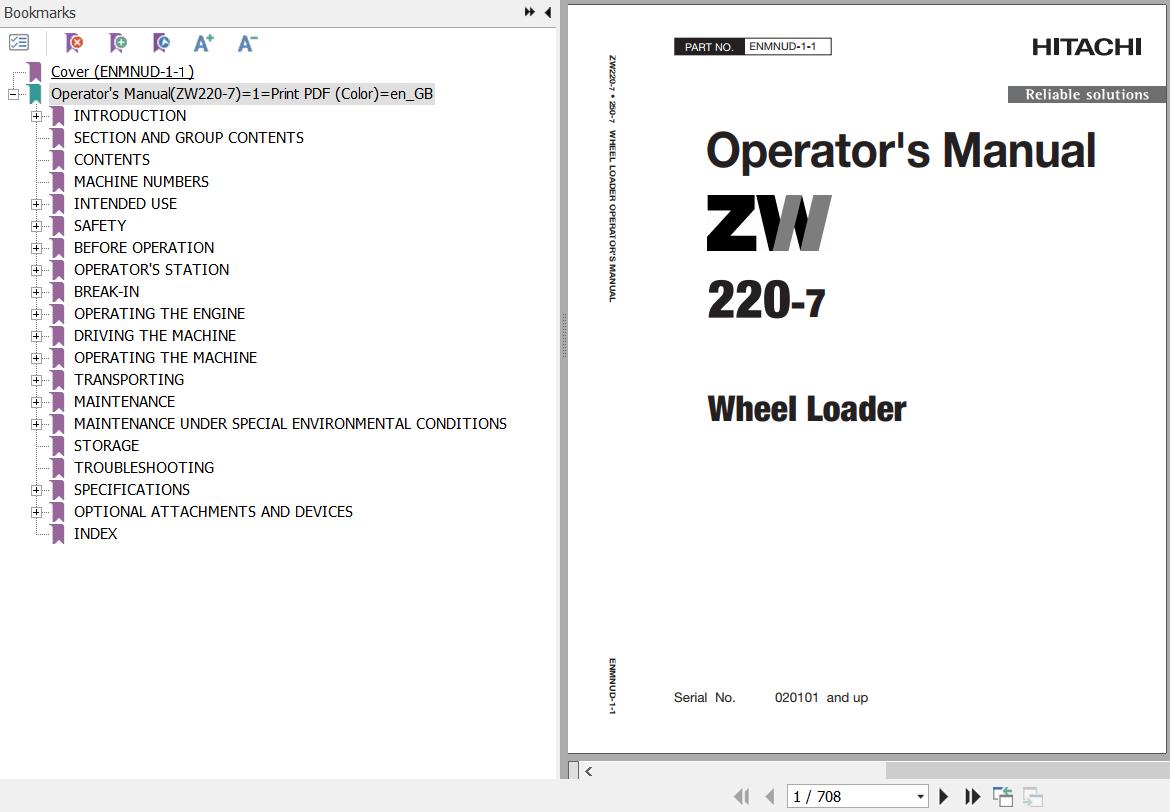The height and width of the screenshot is (812, 1170).
Task: Open the BEFORE OPERATION bookmark
Action: click(144, 248)
